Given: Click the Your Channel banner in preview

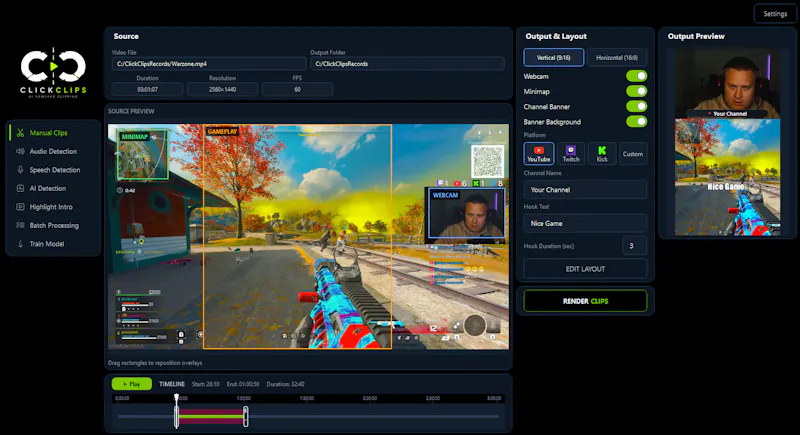Looking at the screenshot, I should (728, 114).
